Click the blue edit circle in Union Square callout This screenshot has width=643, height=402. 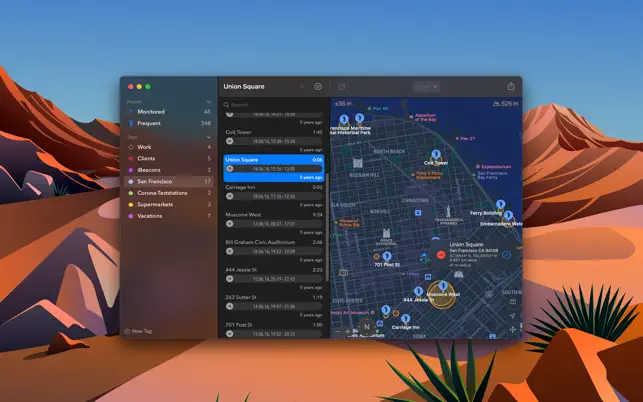(507, 255)
